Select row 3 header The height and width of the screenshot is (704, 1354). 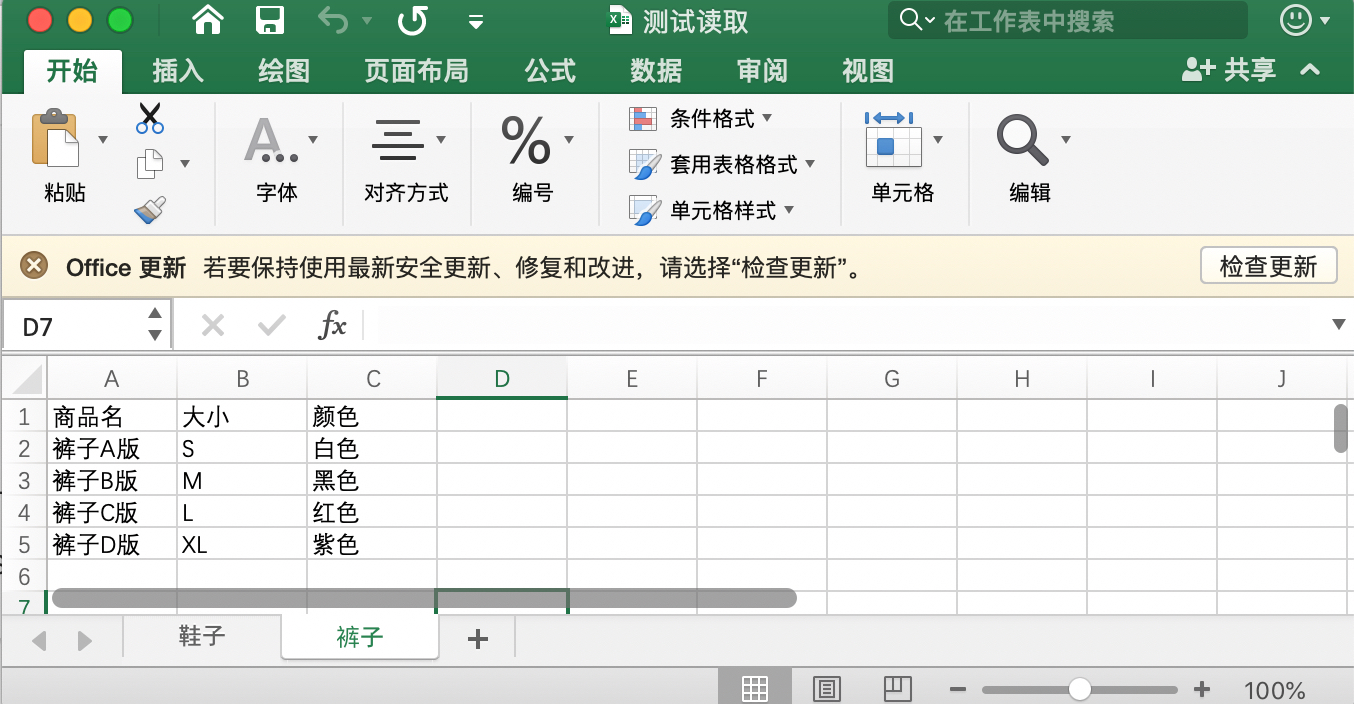25,481
